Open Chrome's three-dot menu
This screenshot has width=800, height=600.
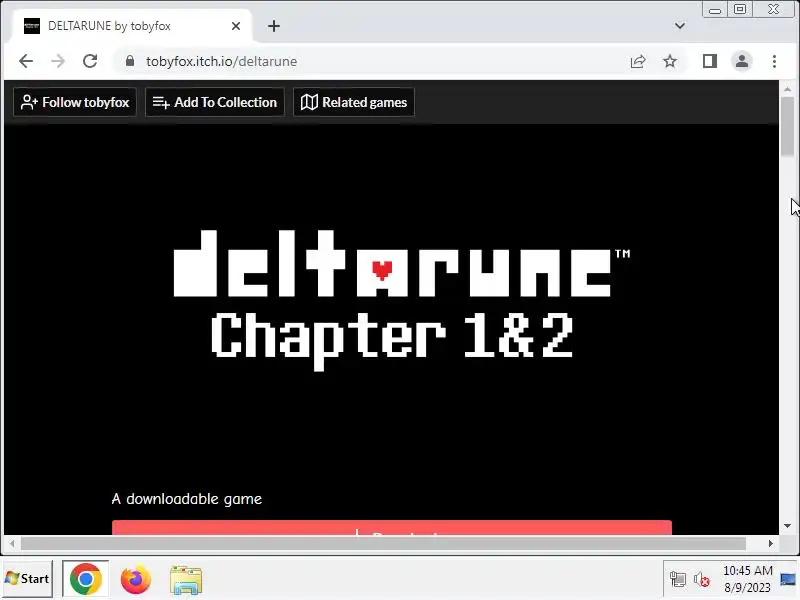click(x=774, y=61)
